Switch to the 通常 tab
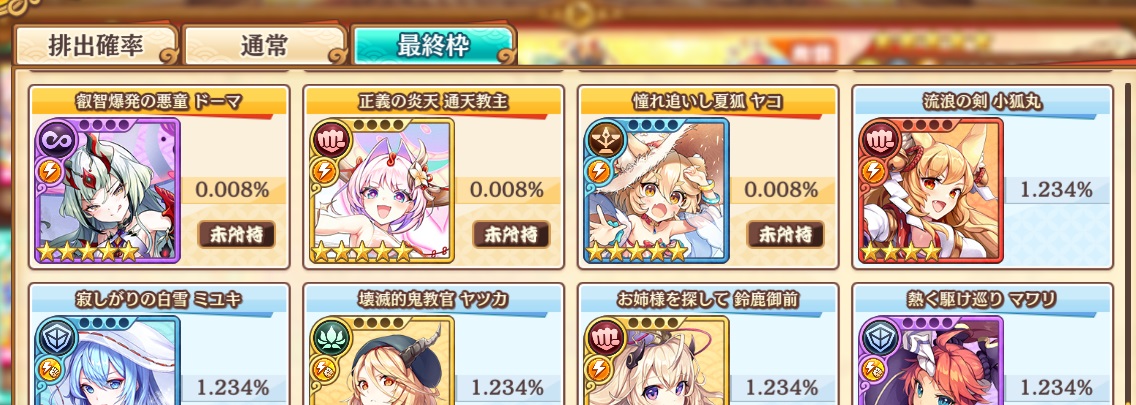 pyautogui.click(x=264, y=46)
